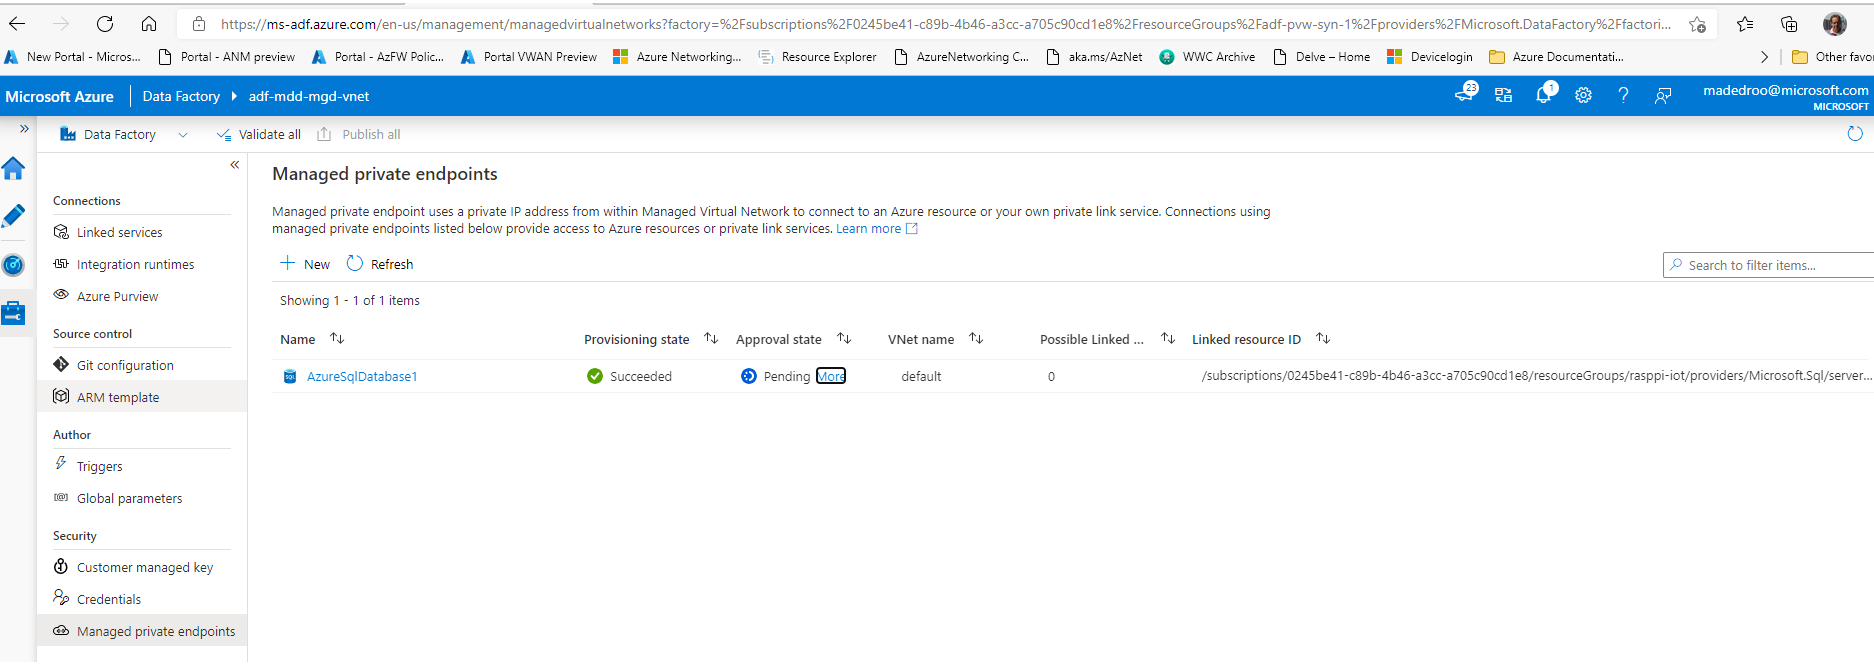Screen dimensions: 1874x664
Task: Refresh the endpoints list
Action: 380,264
